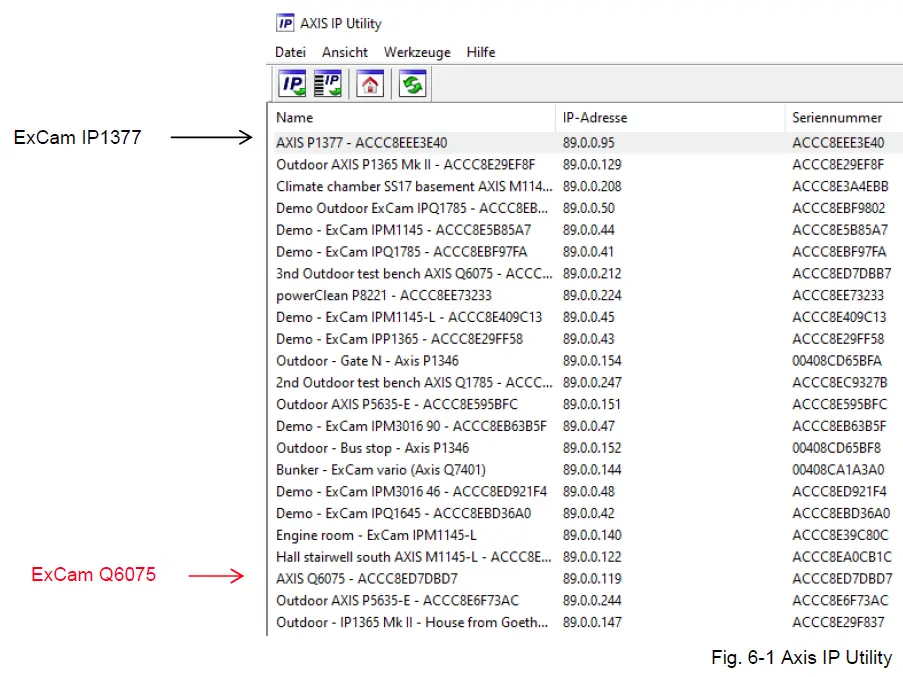Select Outdoor AXIS P5635-E - ACCC8E595BFC row
The width and height of the screenshot is (903, 677).
pyautogui.click(x=586, y=405)
